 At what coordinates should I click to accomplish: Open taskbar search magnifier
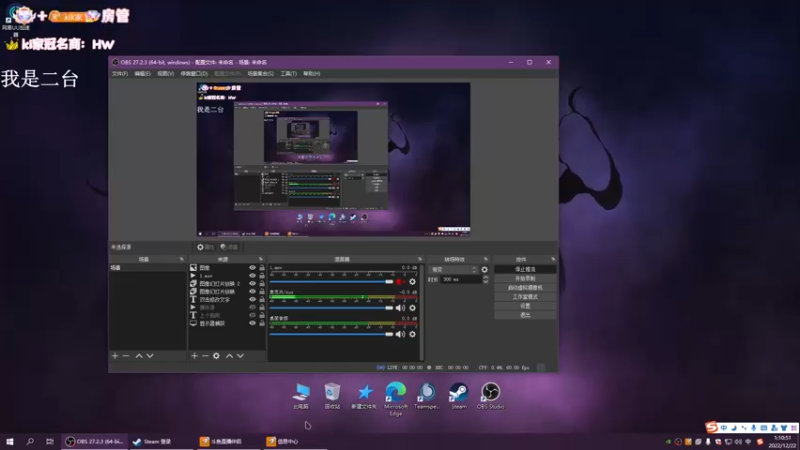30,441
